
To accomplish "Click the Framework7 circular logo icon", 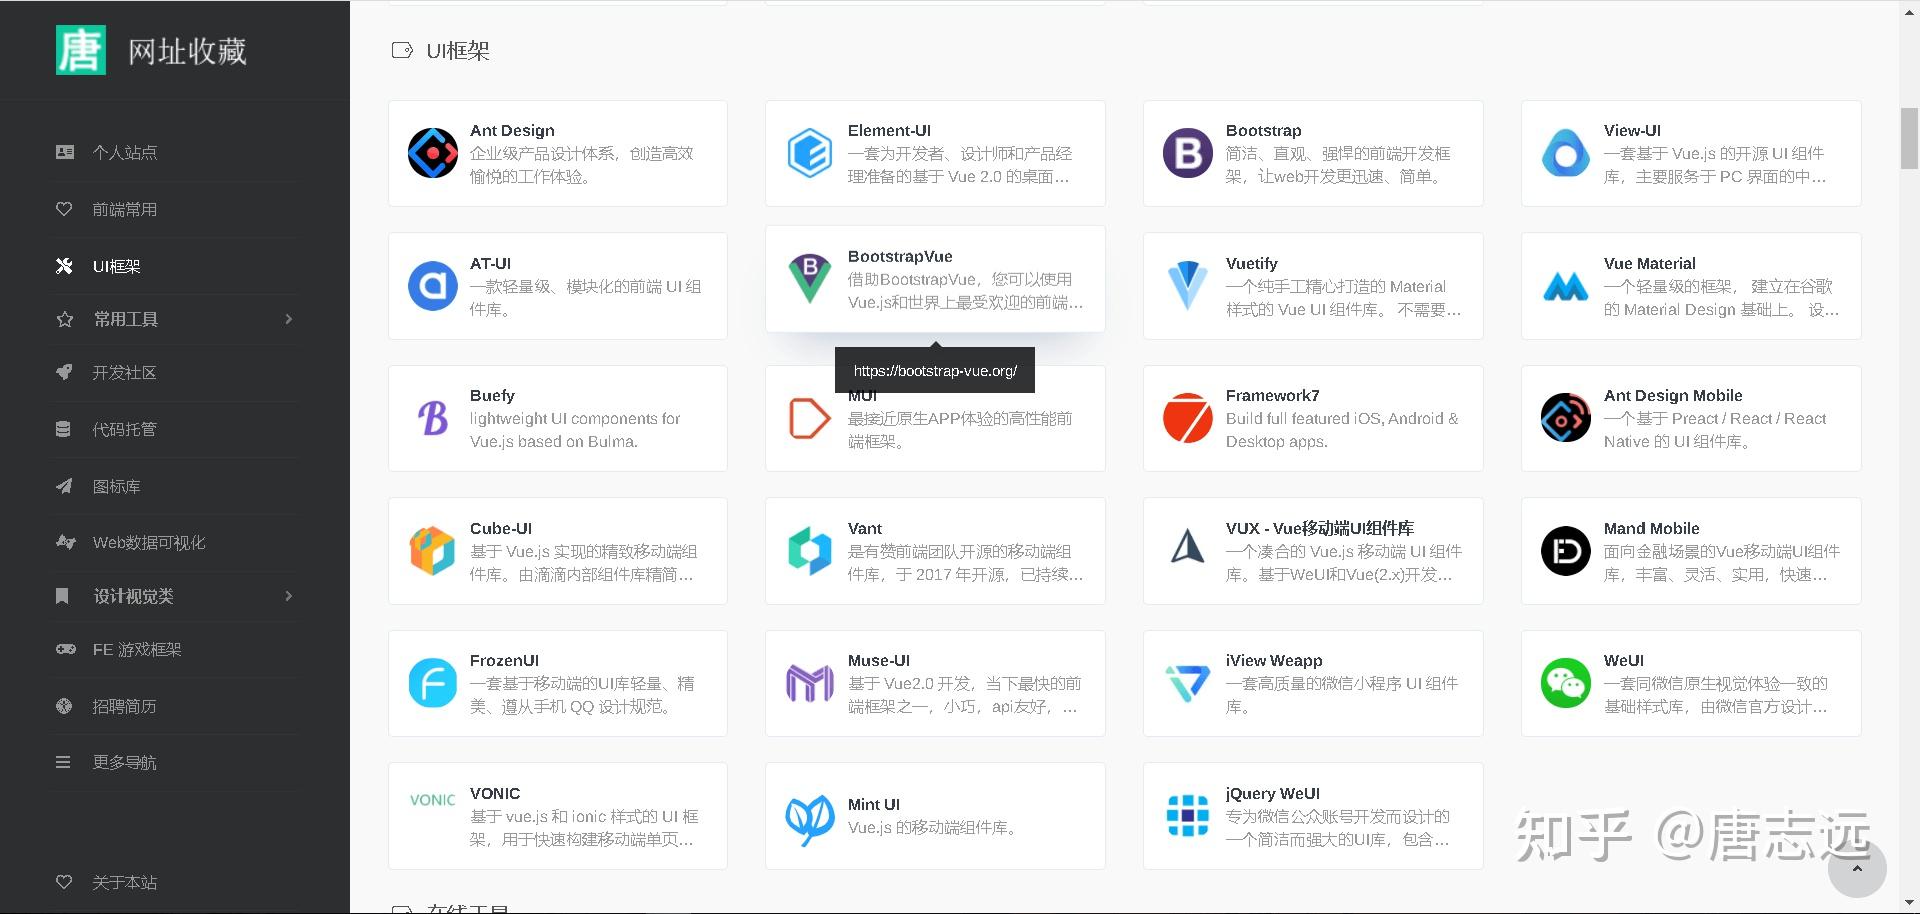I will click(x=1187, y=417).
